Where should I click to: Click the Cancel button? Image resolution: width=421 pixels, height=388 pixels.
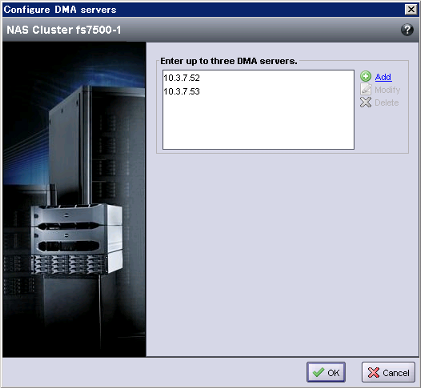coord(388,372)
